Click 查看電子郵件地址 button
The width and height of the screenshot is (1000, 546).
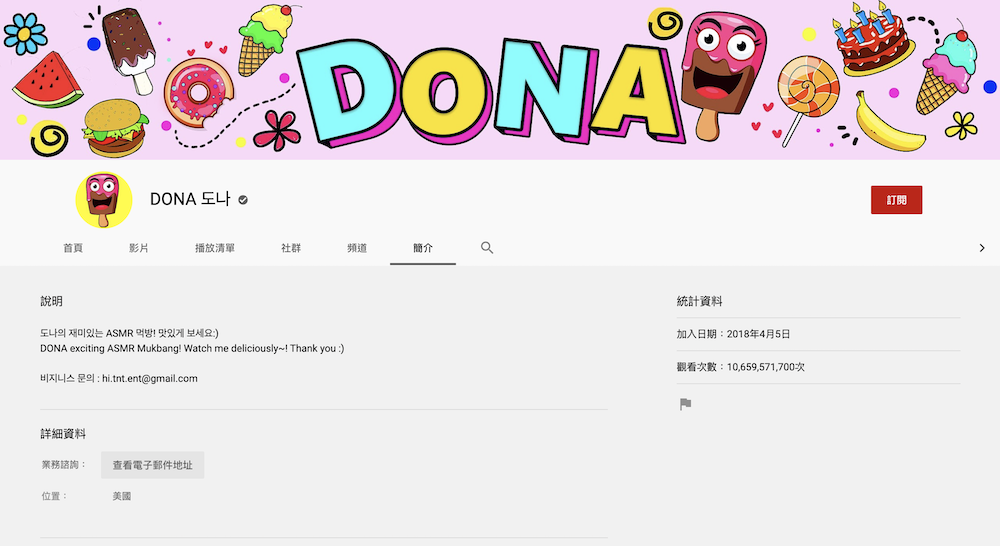(x=152, y=465)
